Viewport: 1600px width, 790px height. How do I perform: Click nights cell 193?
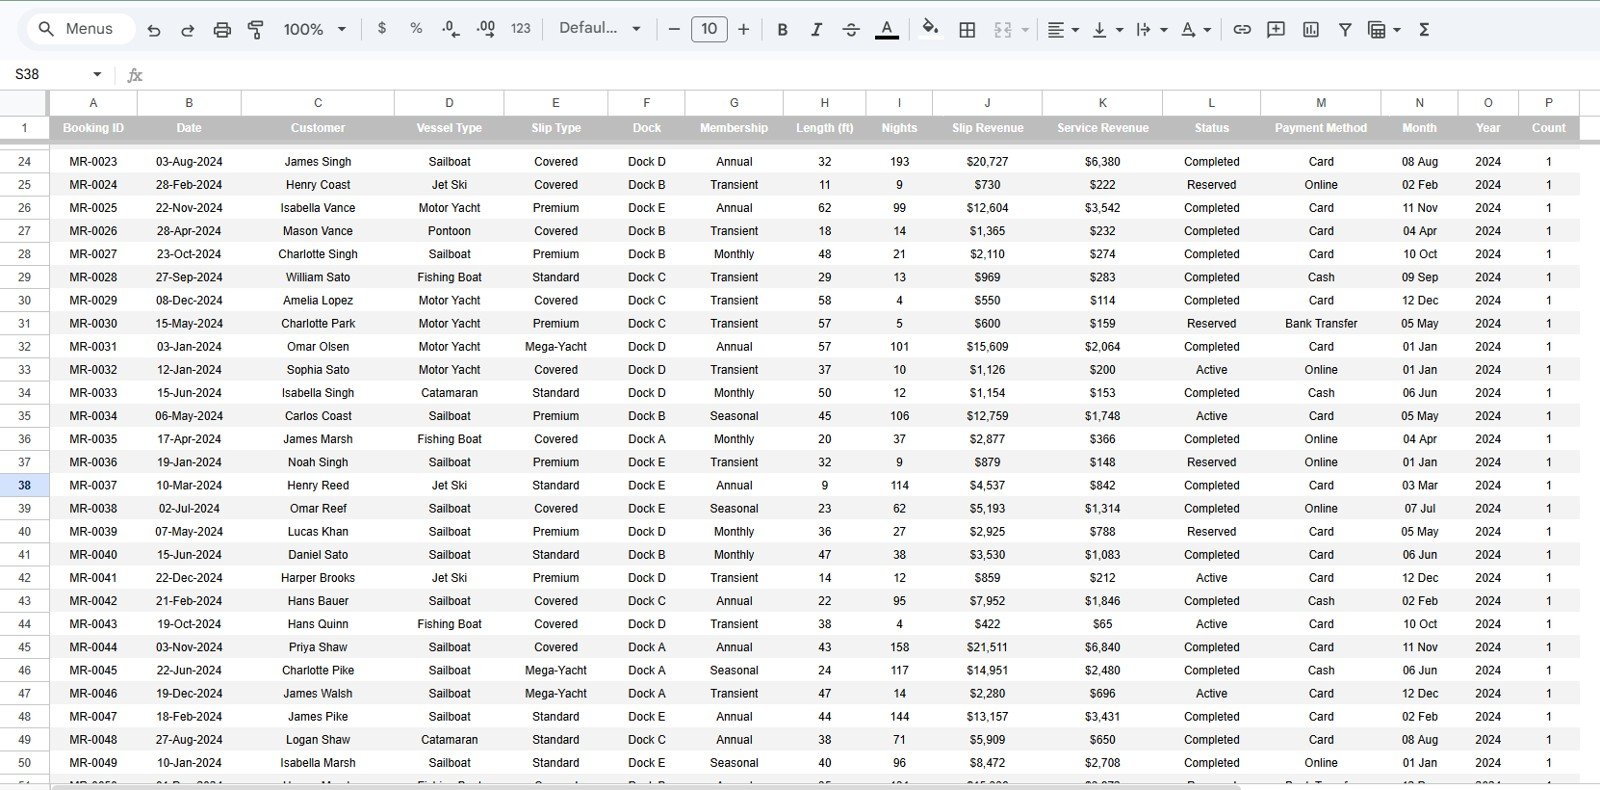click(x=899, y=161)
